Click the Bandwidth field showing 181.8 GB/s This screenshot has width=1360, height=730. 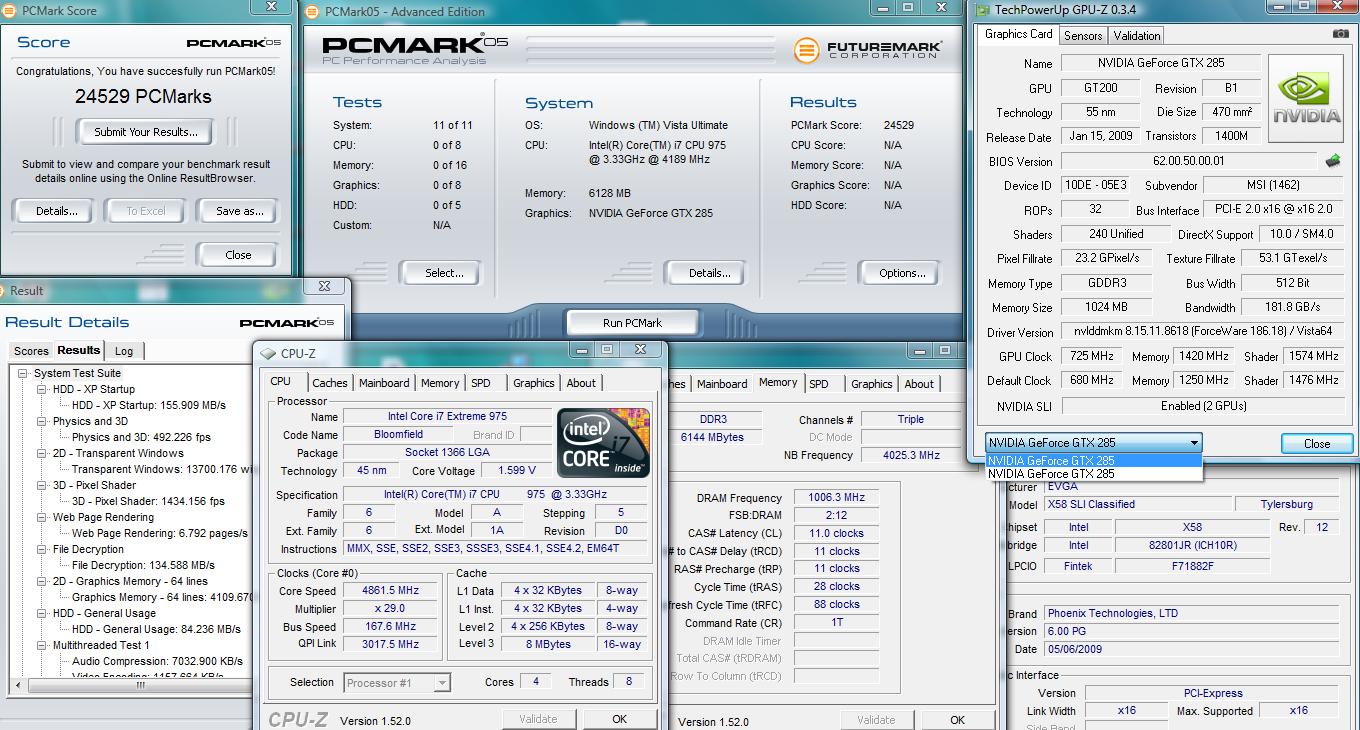coord(1292,308)
